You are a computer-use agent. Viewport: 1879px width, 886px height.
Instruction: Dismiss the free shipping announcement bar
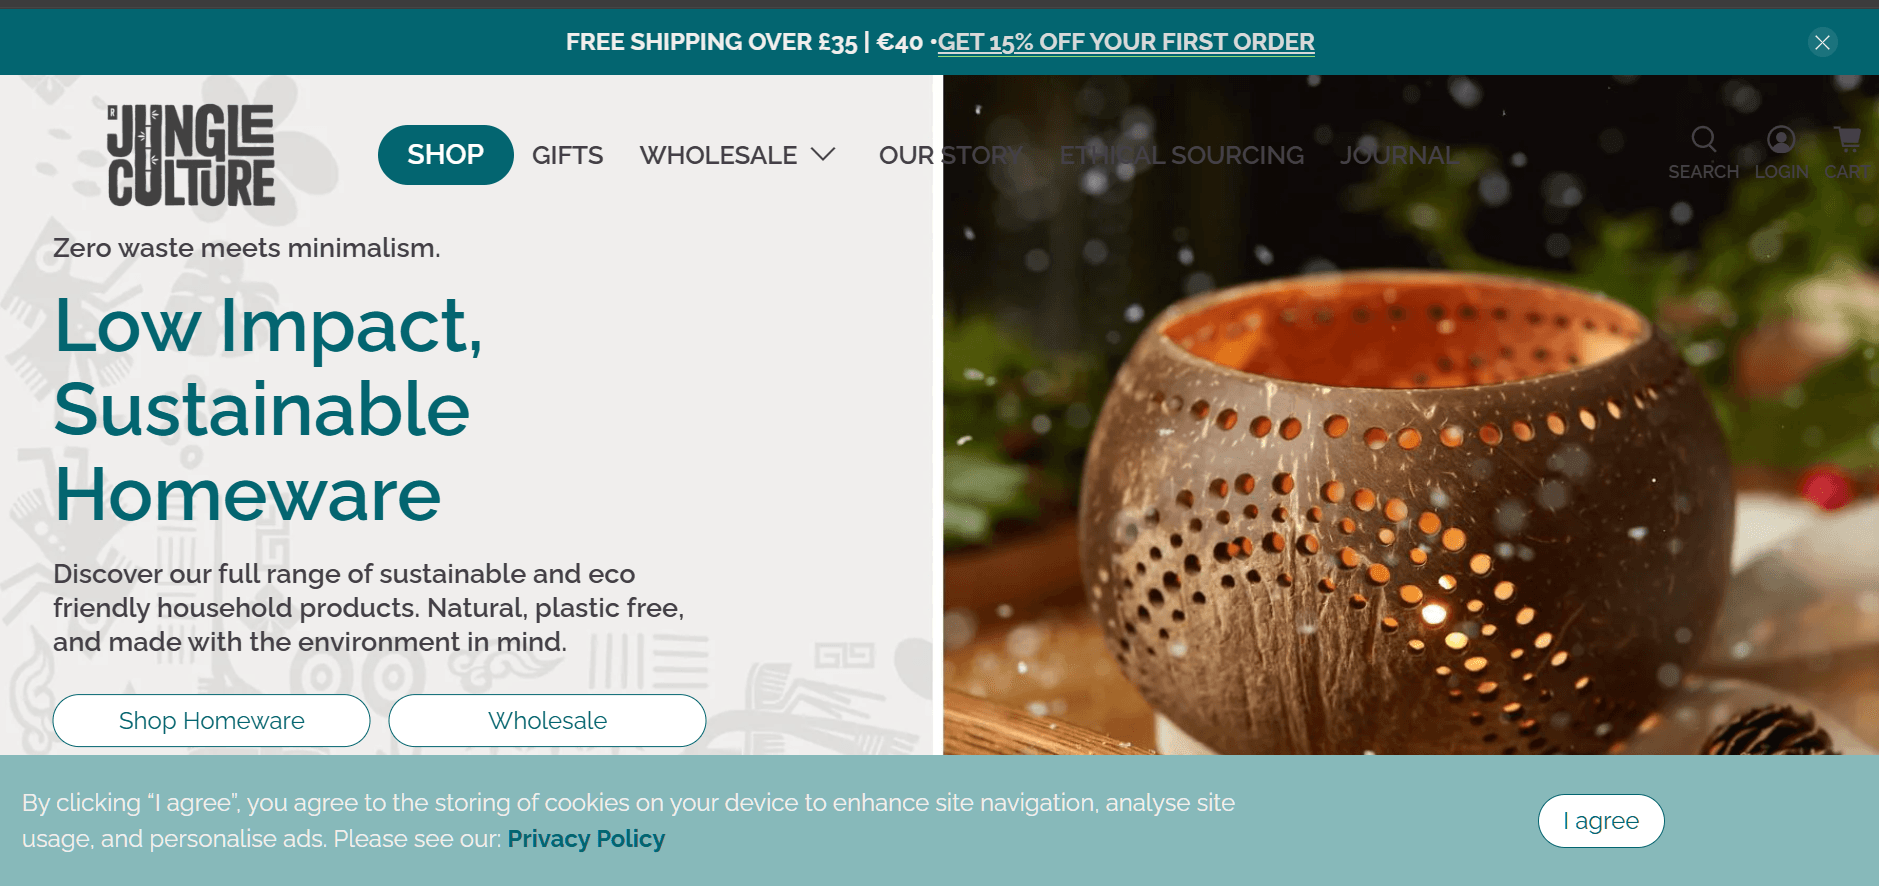coord(1822,42)
